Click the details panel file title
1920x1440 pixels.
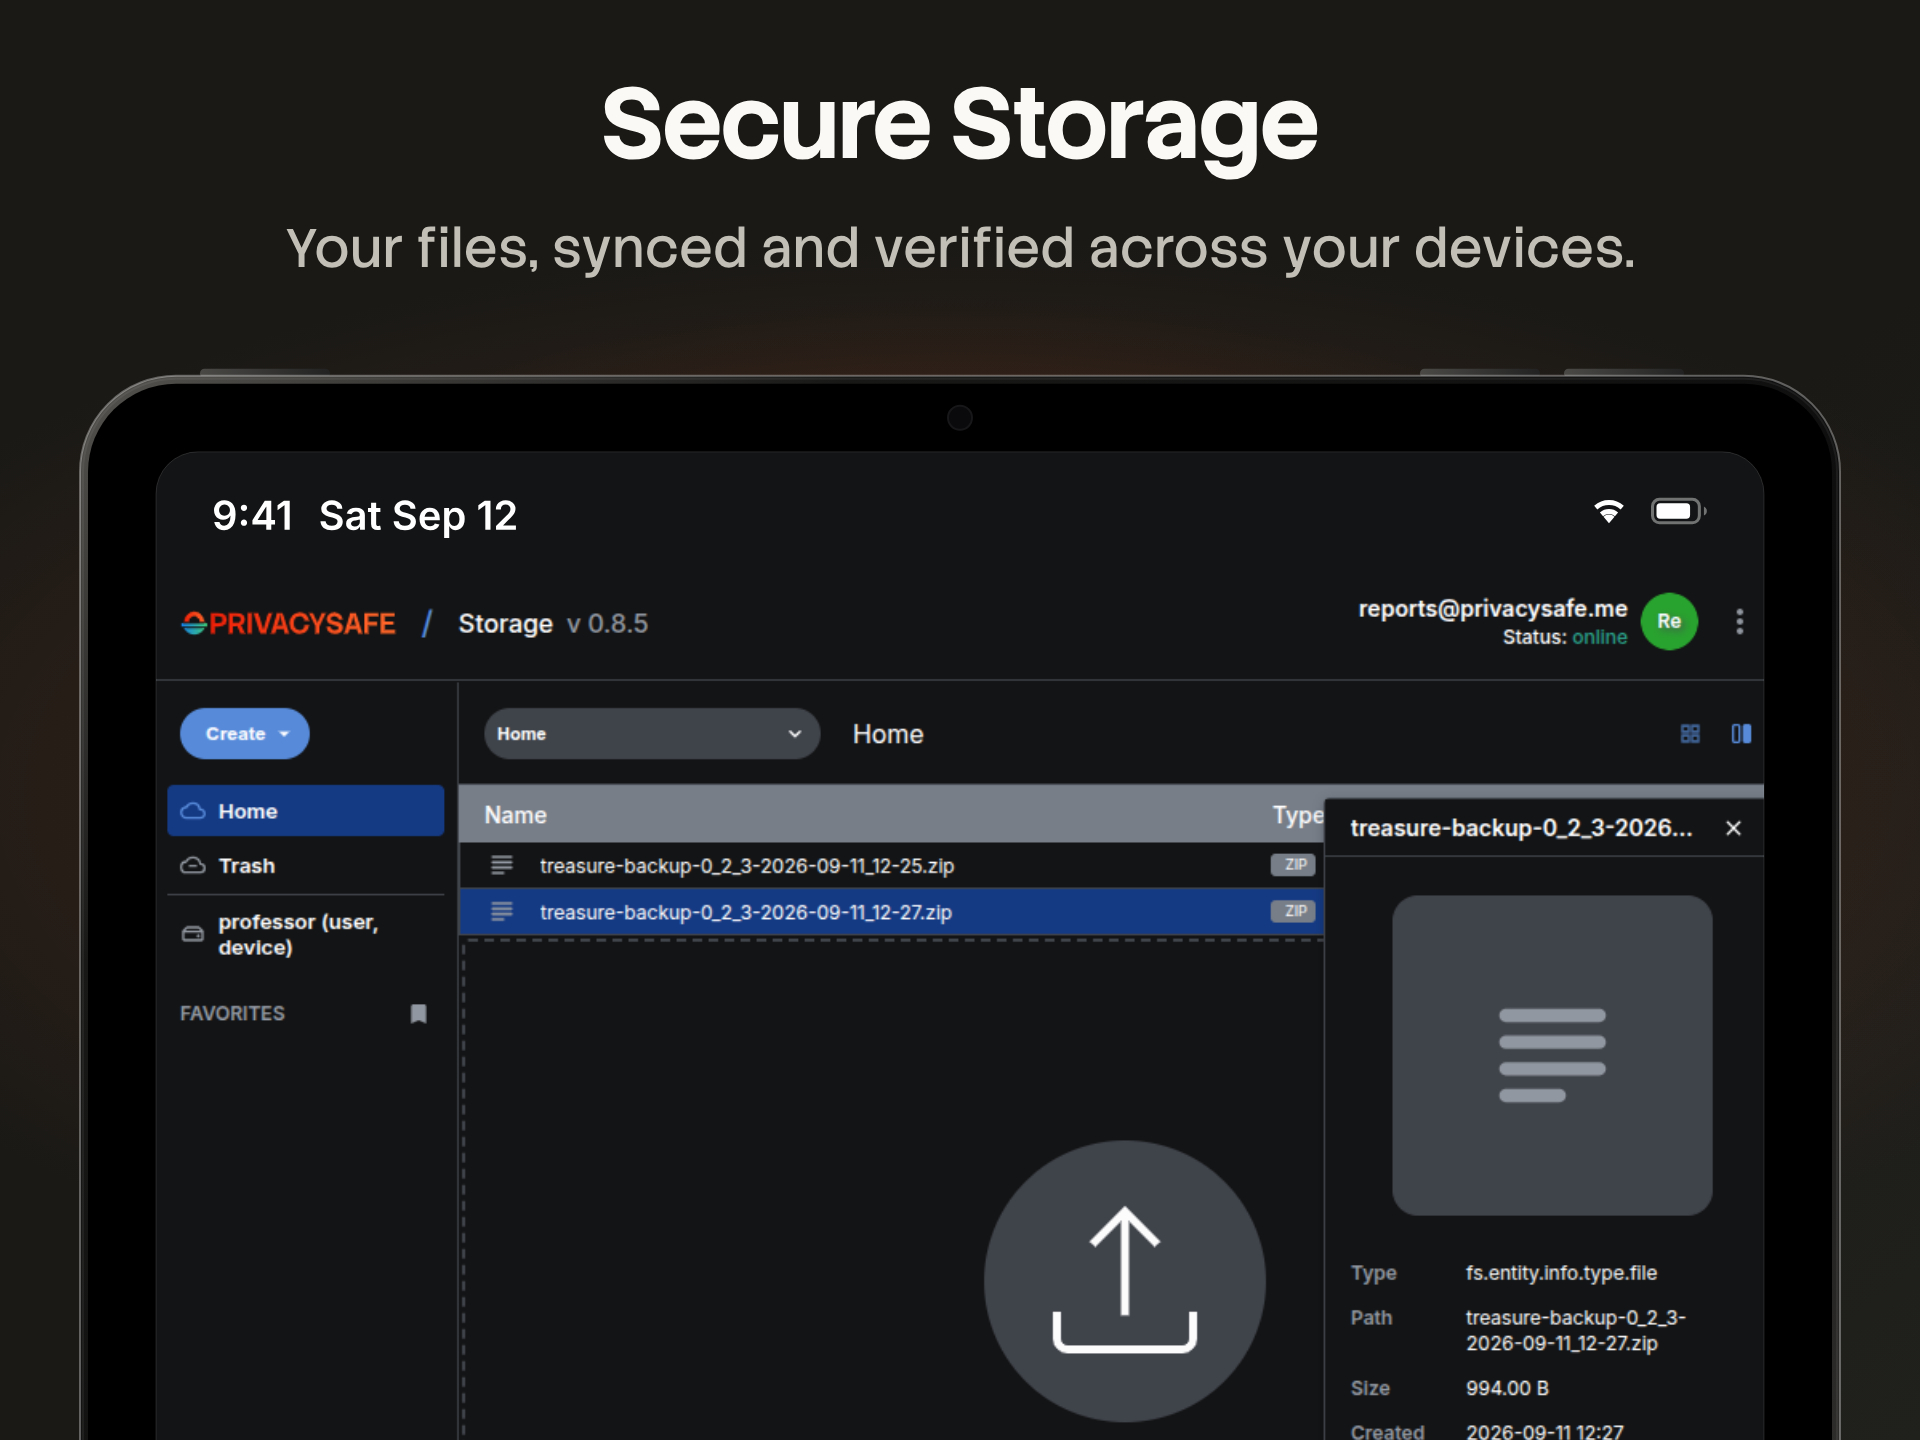(1521, 828)
